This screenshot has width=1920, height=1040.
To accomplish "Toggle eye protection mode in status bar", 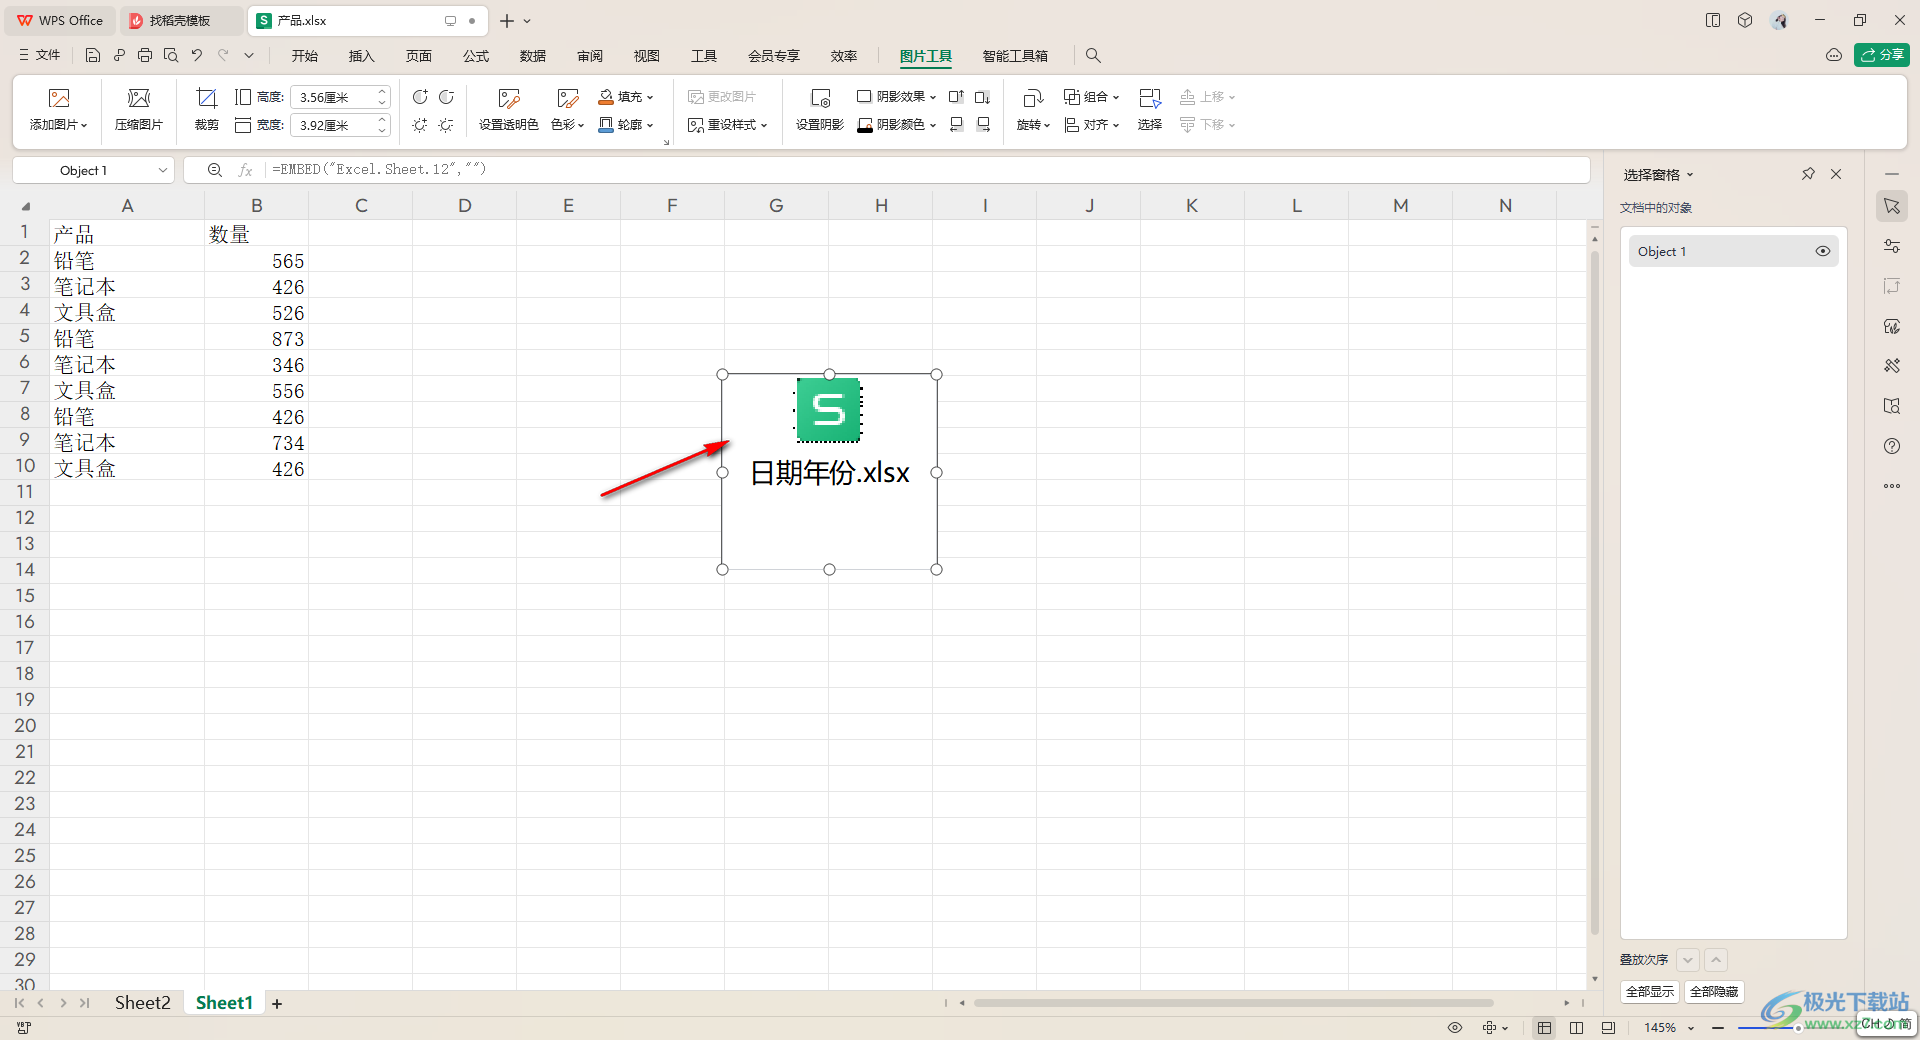I will [1455, 1027].
